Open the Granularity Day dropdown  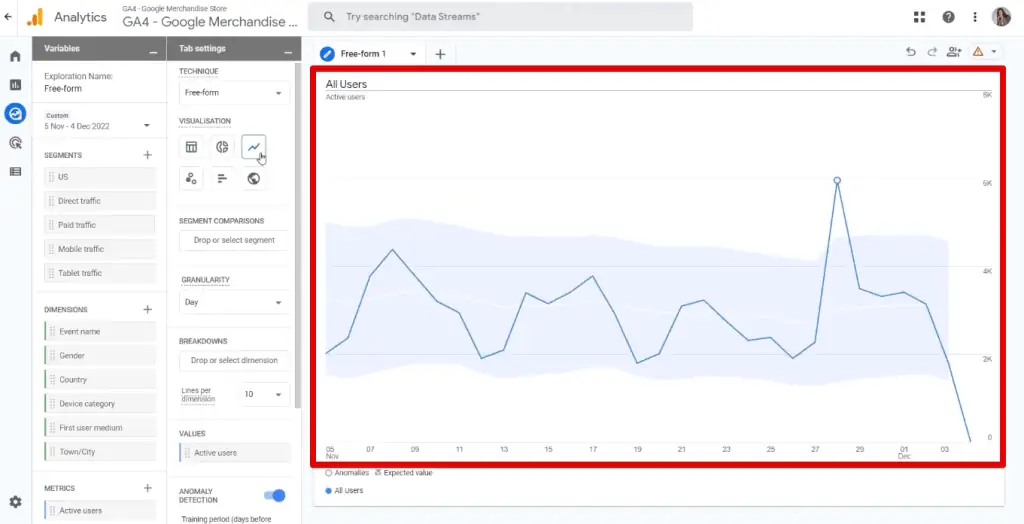point(234,303)
